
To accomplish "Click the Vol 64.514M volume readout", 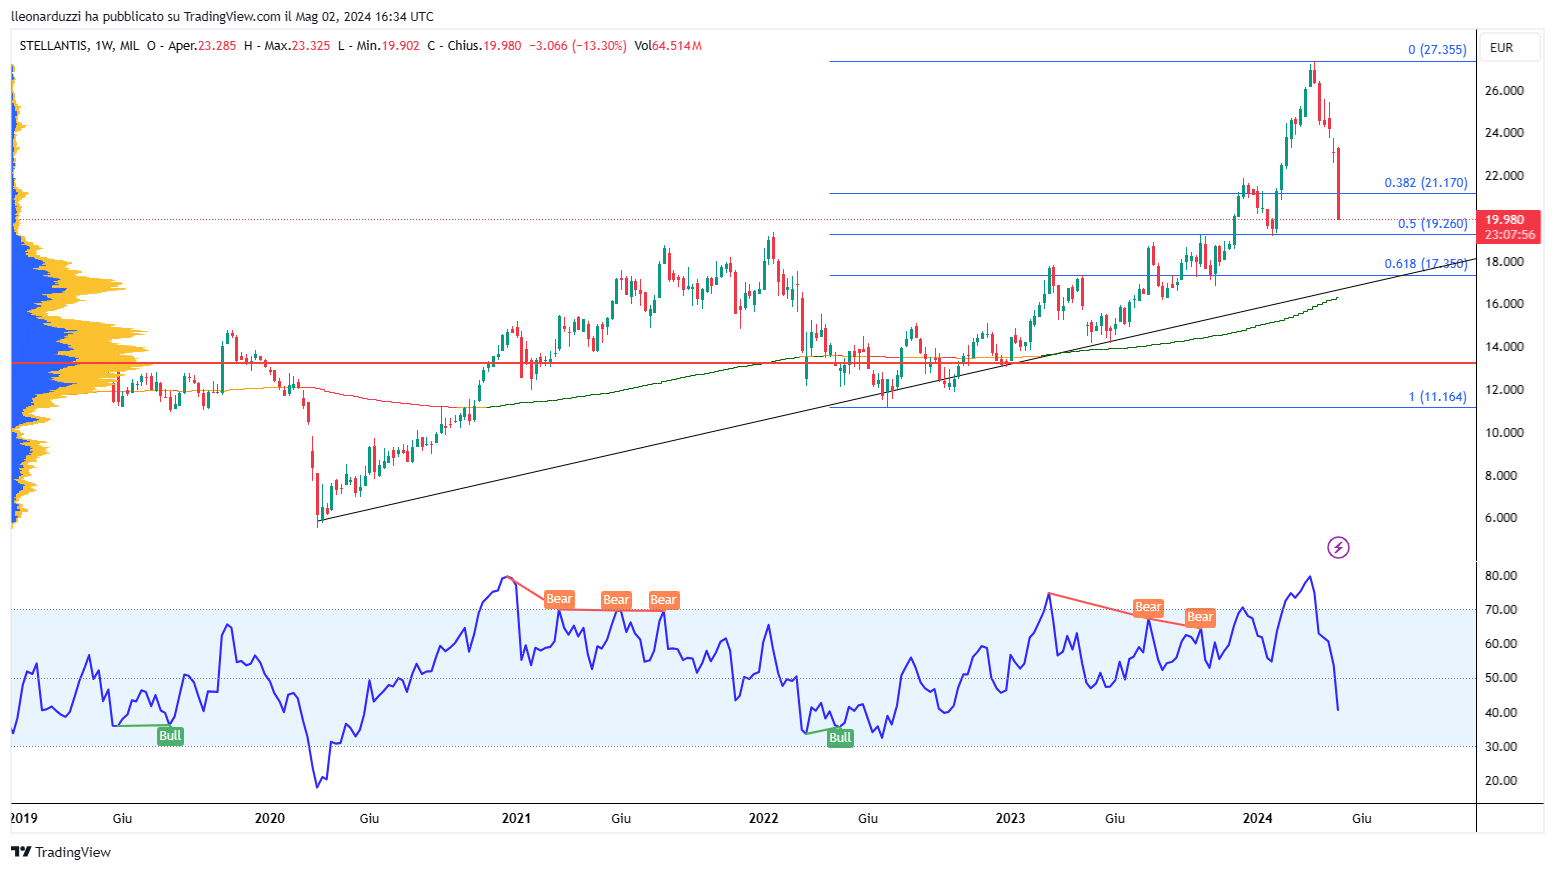I will point(668,46).
